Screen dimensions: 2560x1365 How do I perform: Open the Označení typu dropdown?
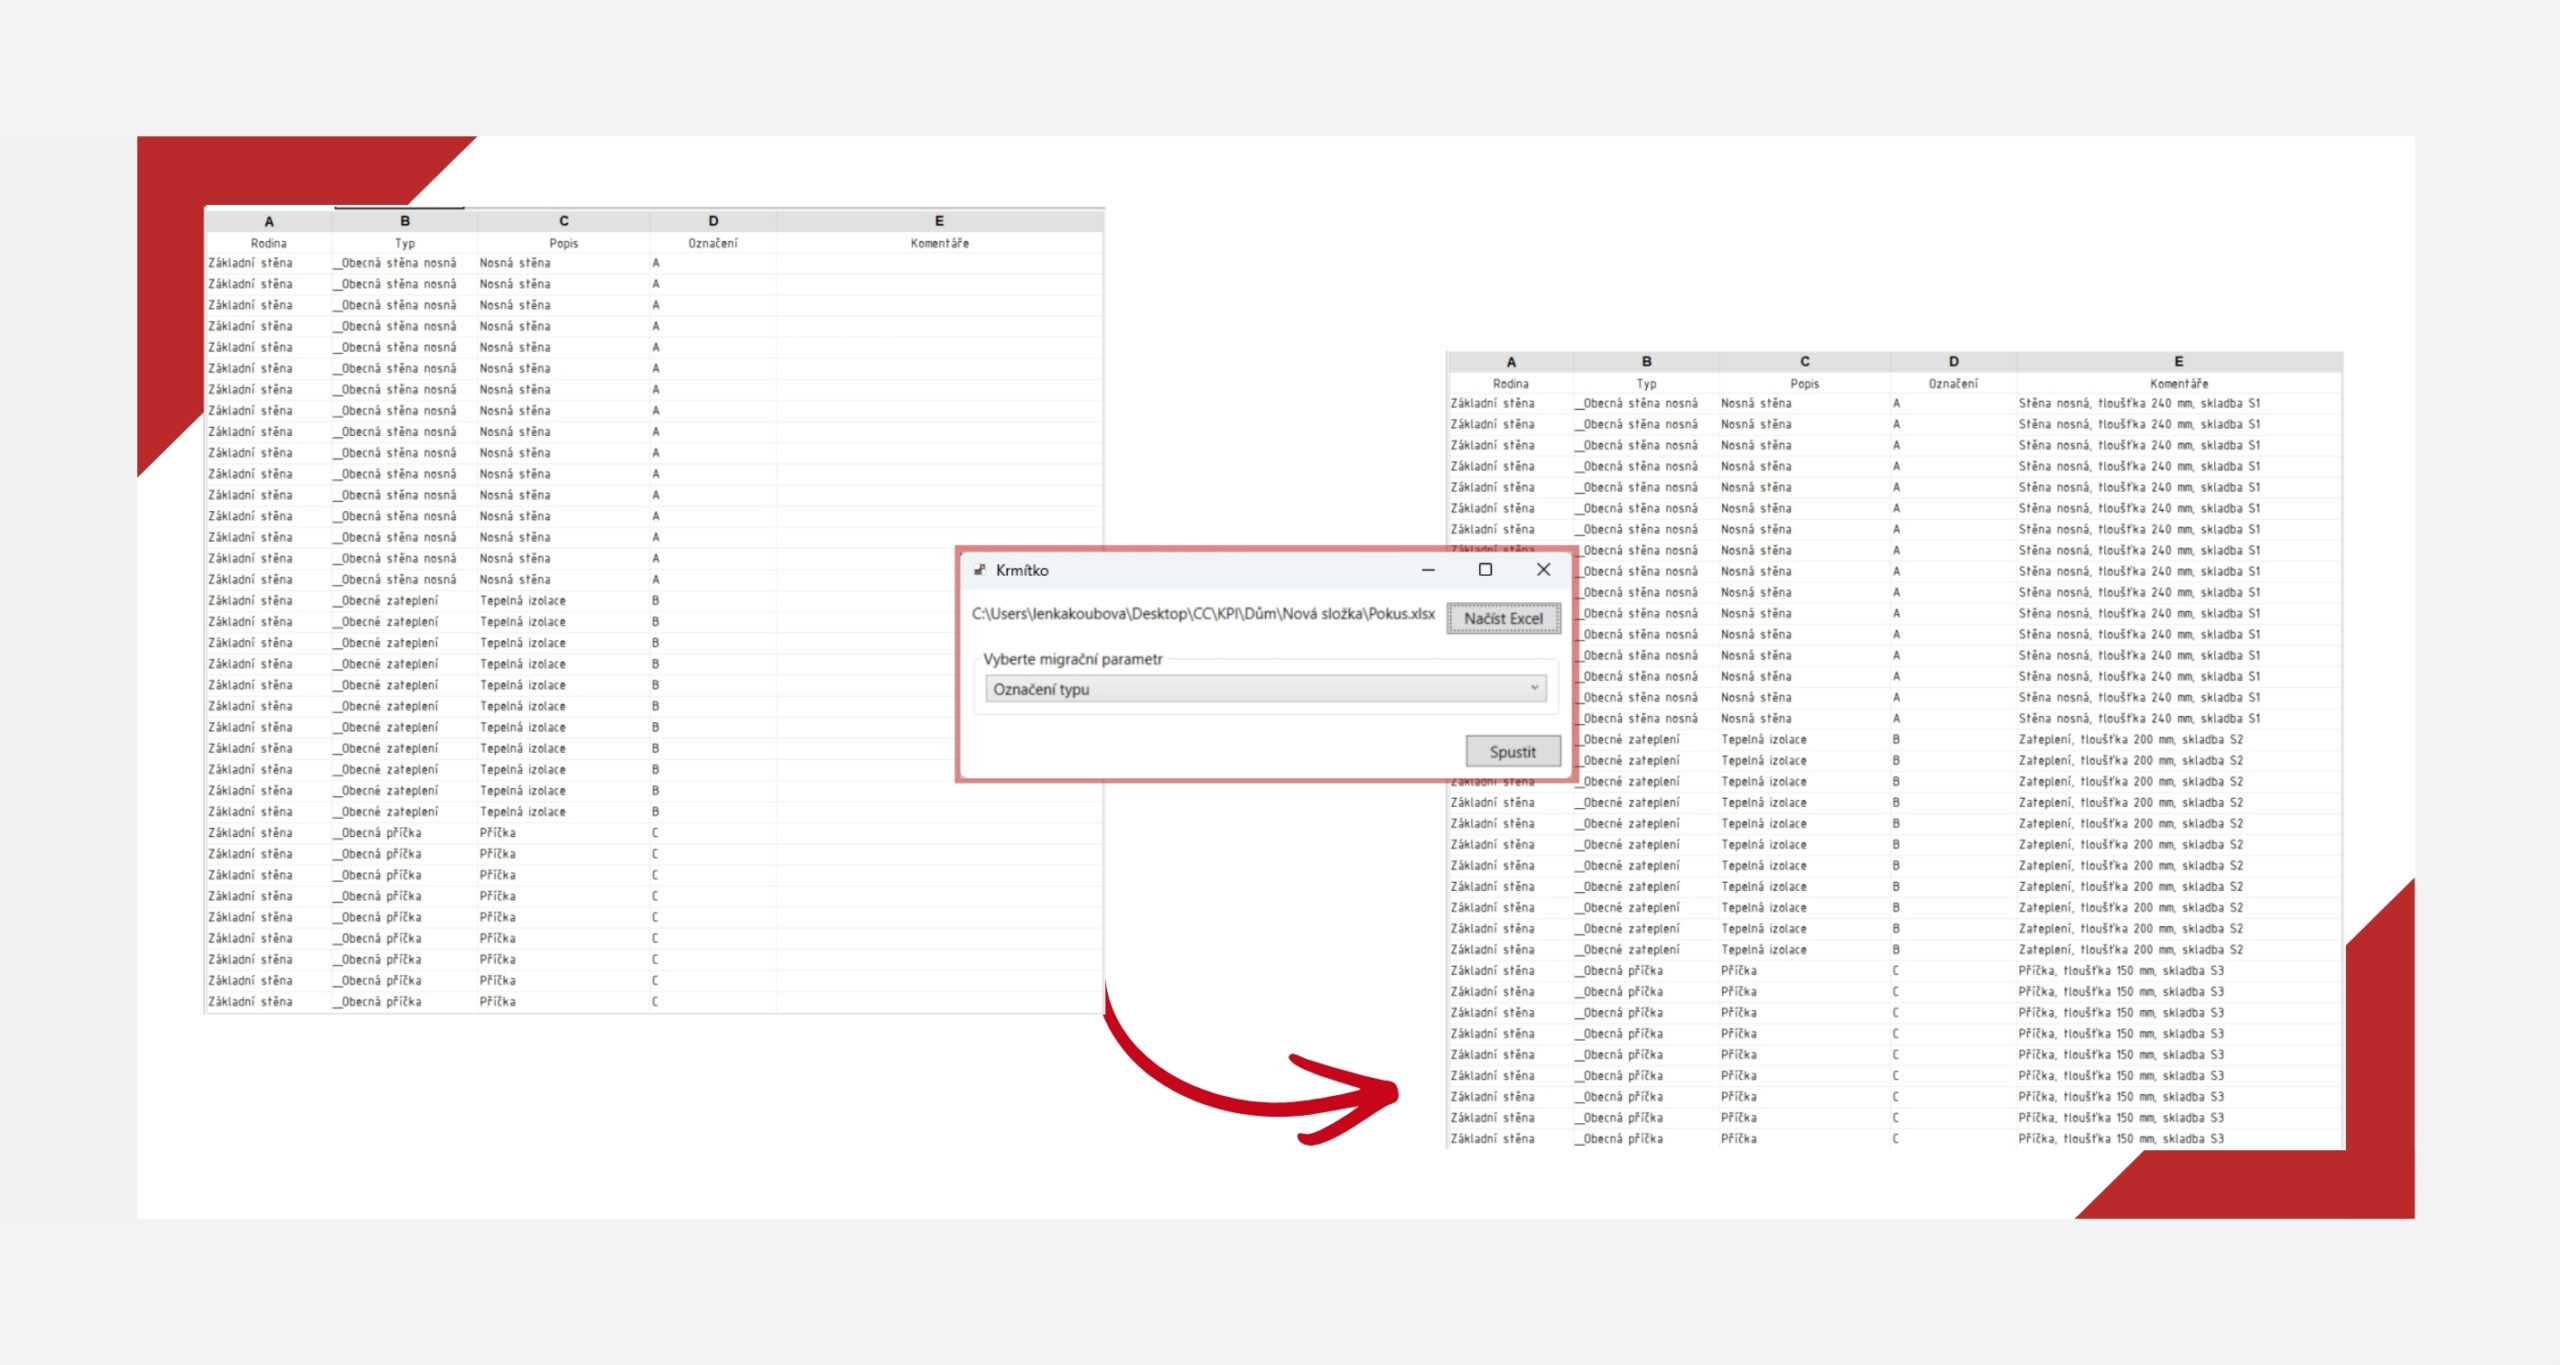point(1265,689)
